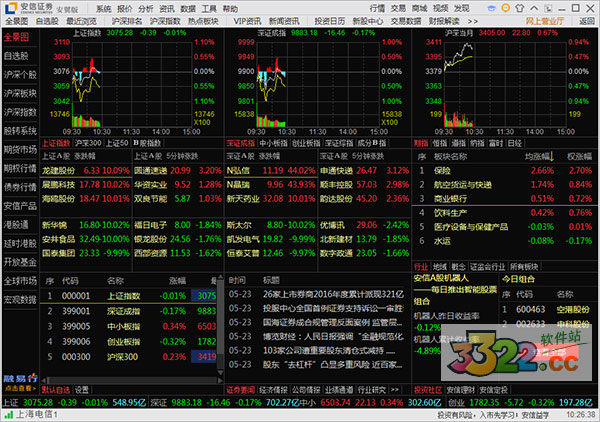Open the shirt-shaped skin theme icon
The height and width of the screenshot is (422, 600).
pos(520,8)
